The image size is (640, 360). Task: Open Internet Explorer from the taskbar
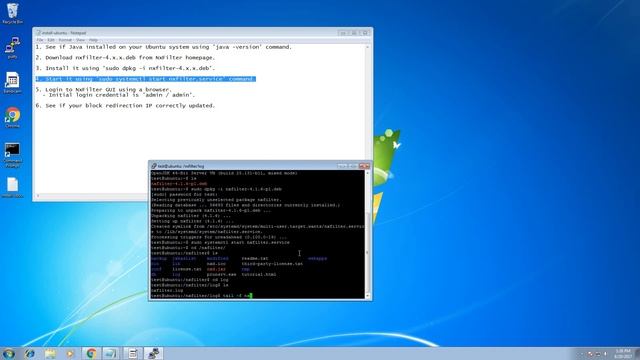click(30, 353)
